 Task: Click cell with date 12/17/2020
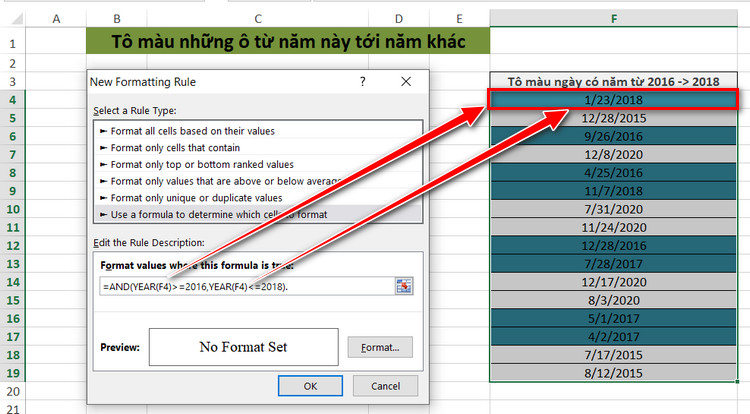pyautogui.click(x=614, y=282)
